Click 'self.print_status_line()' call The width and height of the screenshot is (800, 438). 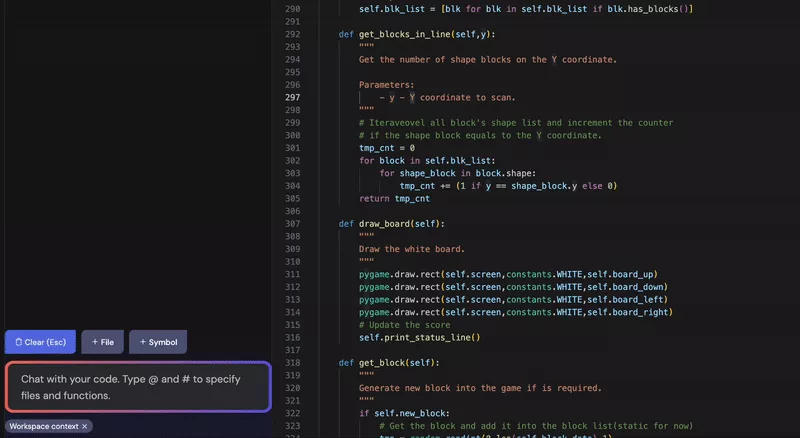click(419, 337)
